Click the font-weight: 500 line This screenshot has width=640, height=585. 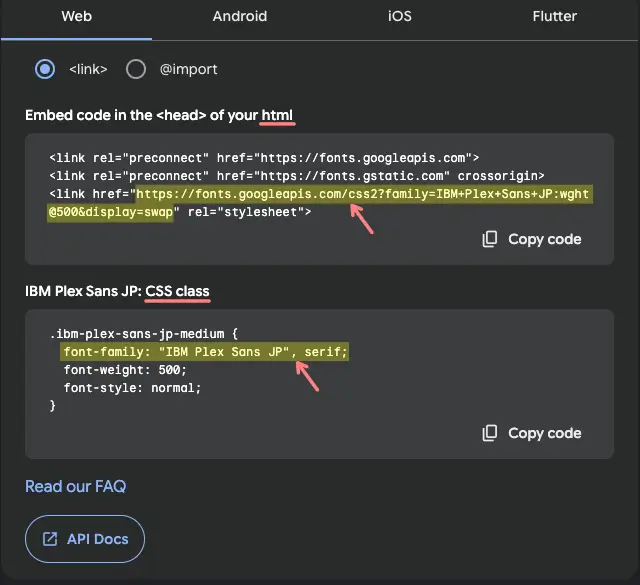(125, 370)
